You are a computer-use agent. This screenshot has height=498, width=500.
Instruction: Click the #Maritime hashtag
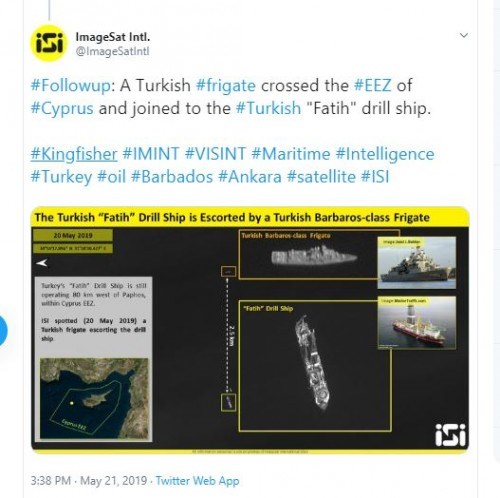tap(290, 154)
